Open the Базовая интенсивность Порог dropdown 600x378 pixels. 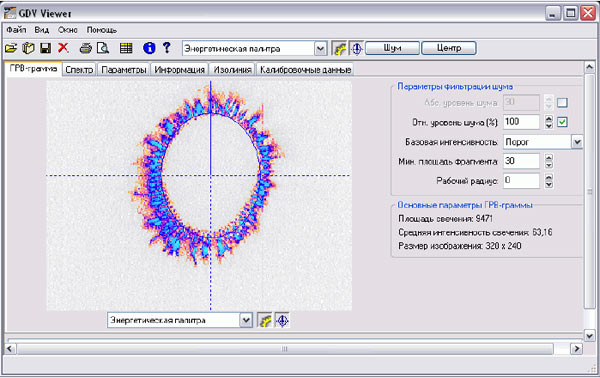point(577,142)
